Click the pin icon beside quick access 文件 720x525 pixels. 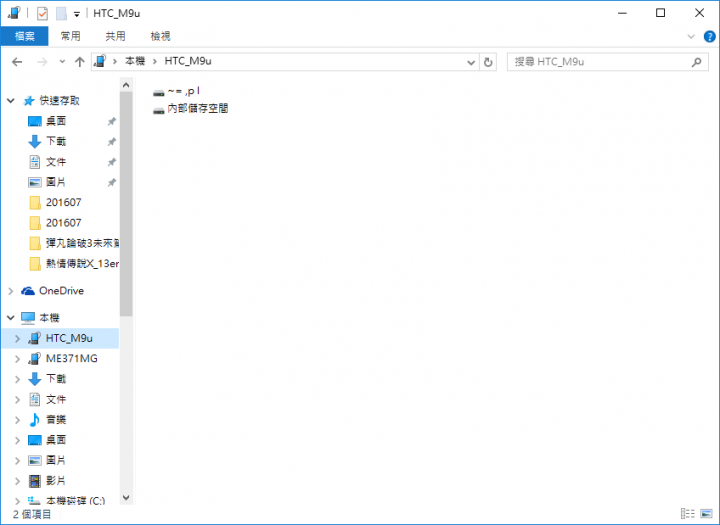point(112,162)
